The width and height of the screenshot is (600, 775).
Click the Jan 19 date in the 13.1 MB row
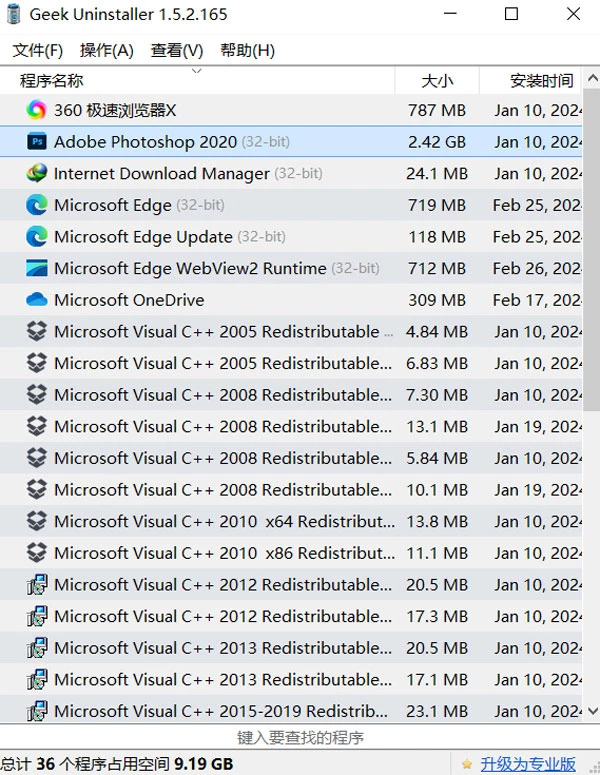click(538, 427)
